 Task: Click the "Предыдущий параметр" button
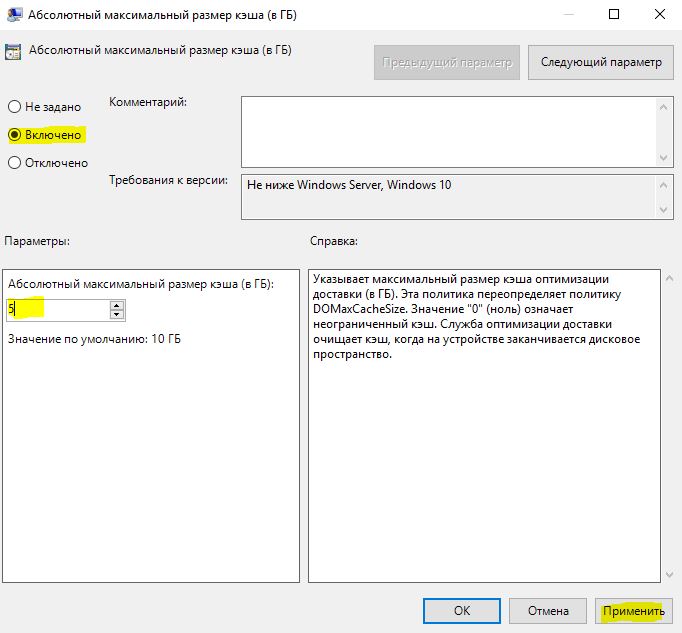(x=447, y=63)
